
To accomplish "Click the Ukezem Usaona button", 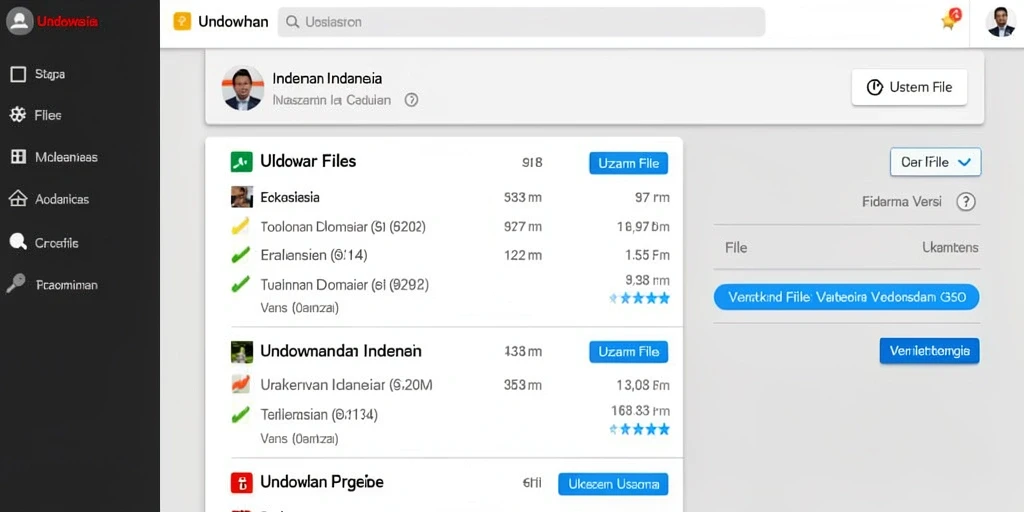I will click(613, 484).
